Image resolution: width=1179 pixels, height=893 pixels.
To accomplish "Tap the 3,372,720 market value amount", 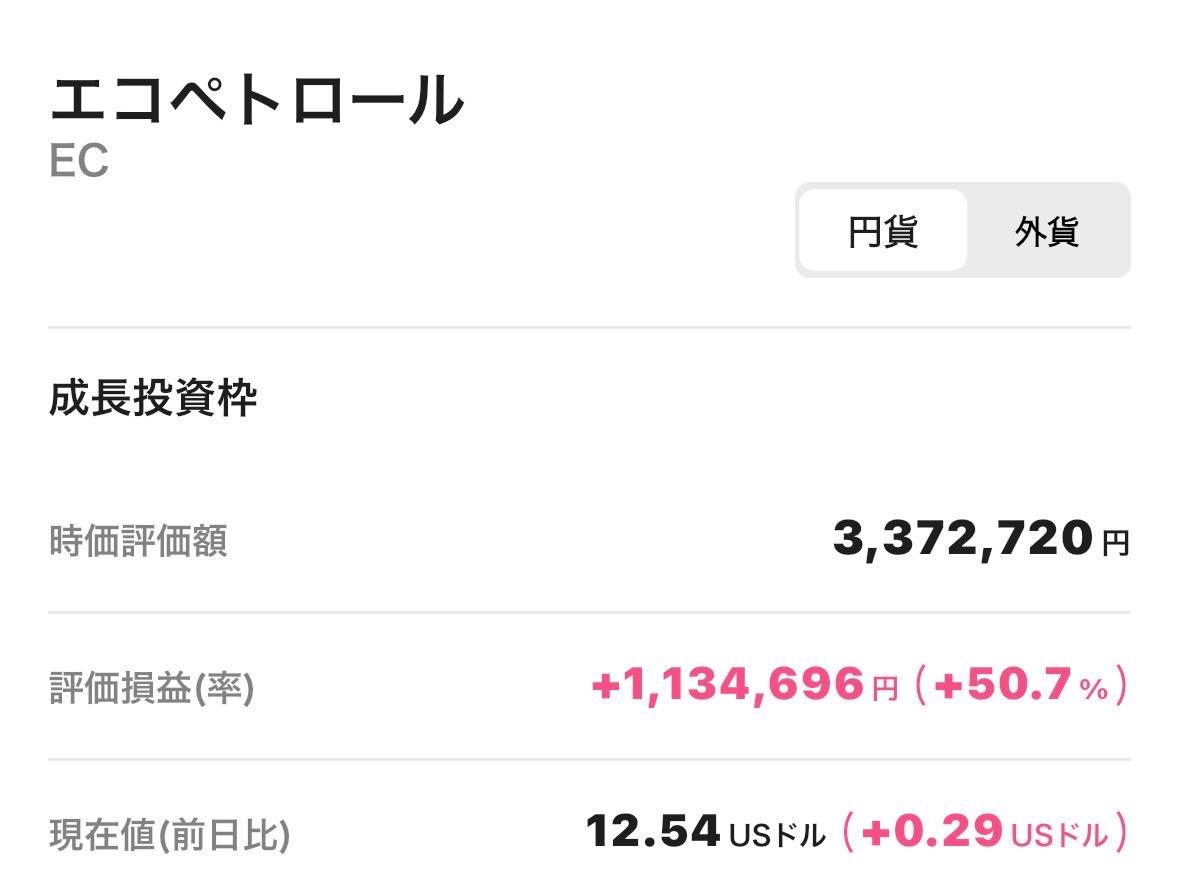I will pos(962,538).
